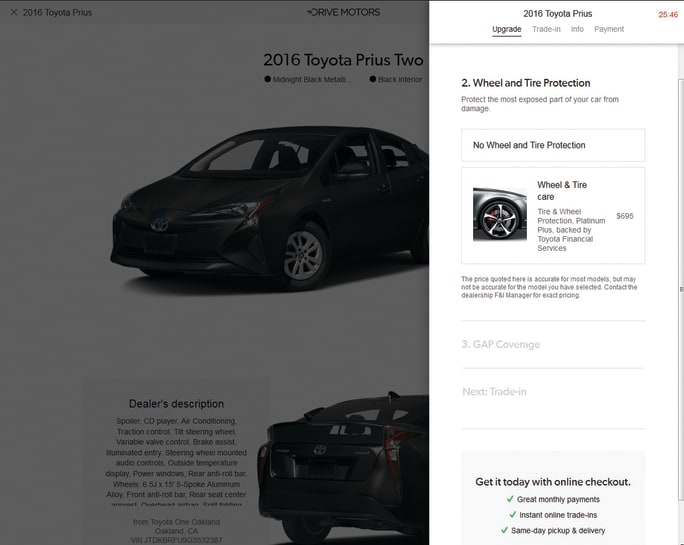Click the wheel image in Wheel & Tire care
Screen dimensions: 684x545
499,215
